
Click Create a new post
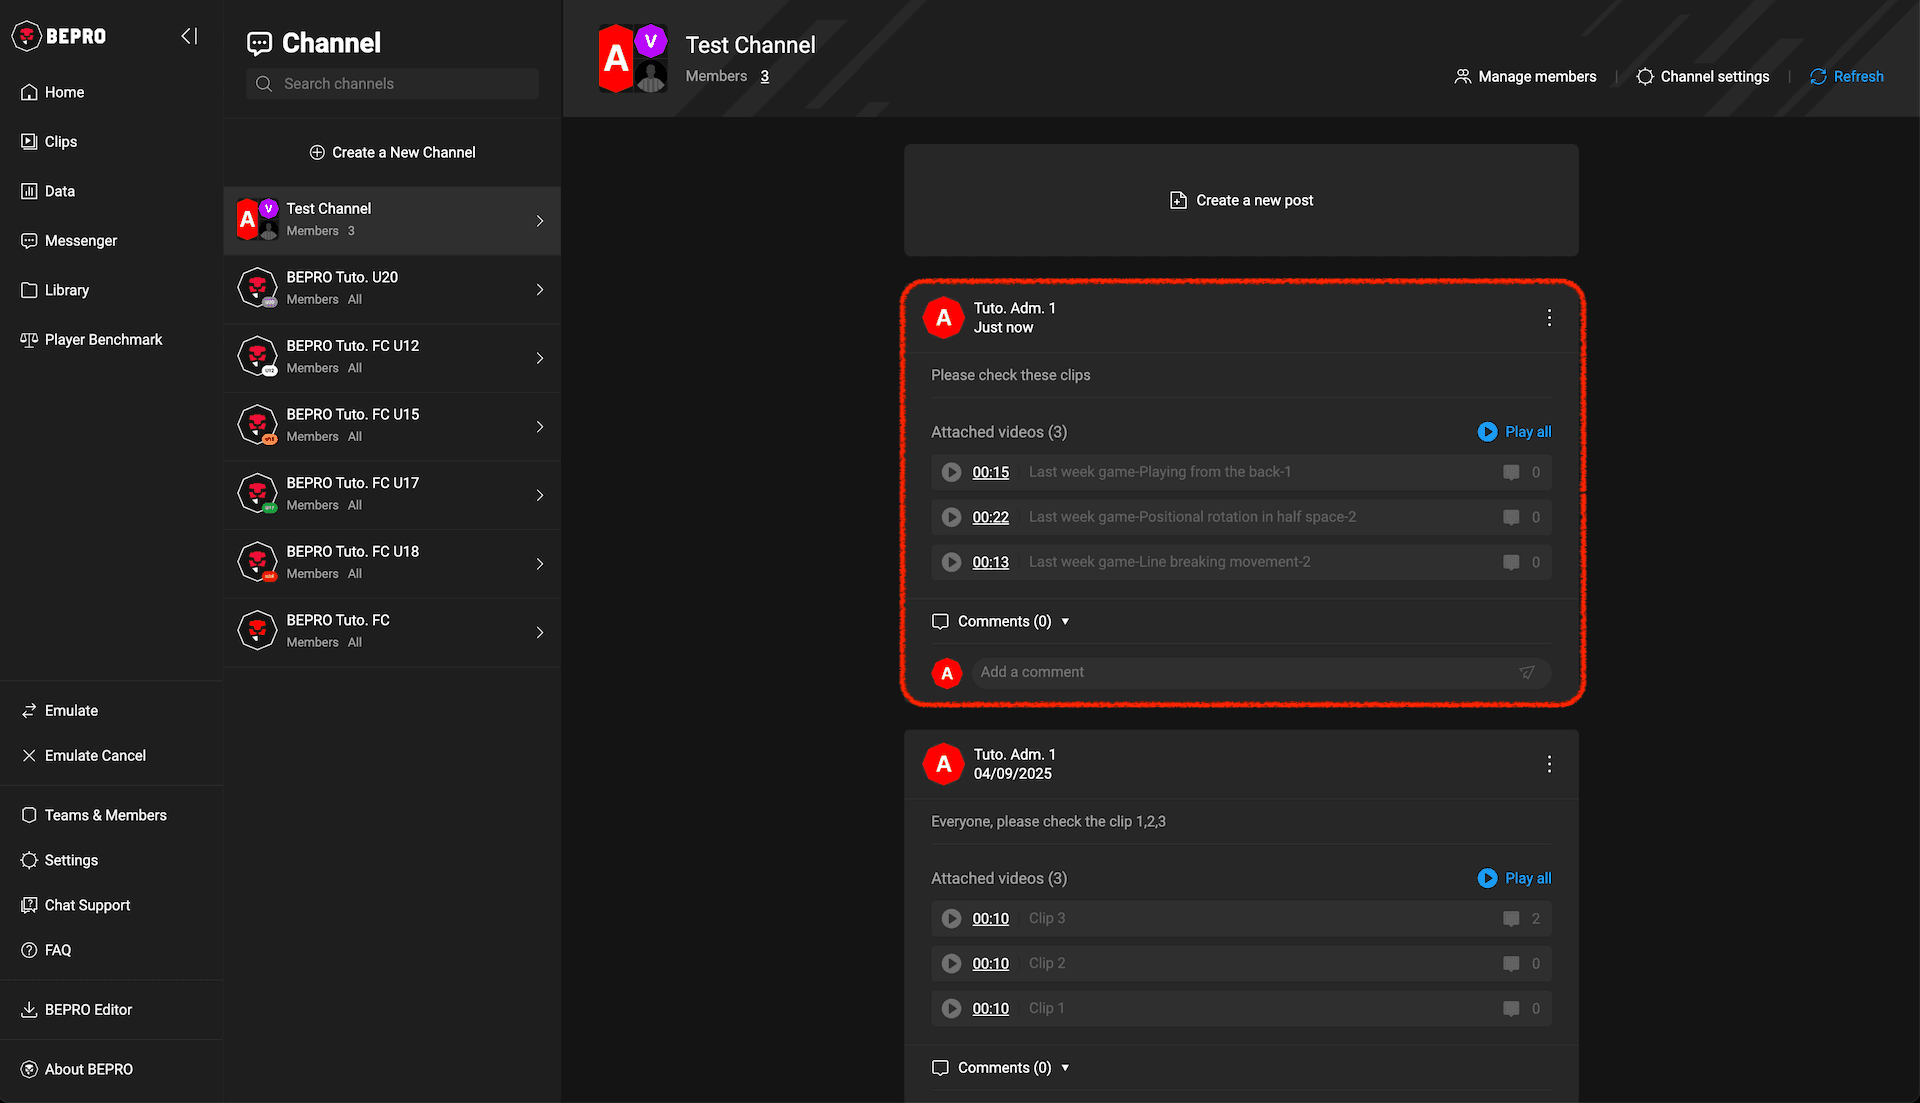[x=1241, y=201]
